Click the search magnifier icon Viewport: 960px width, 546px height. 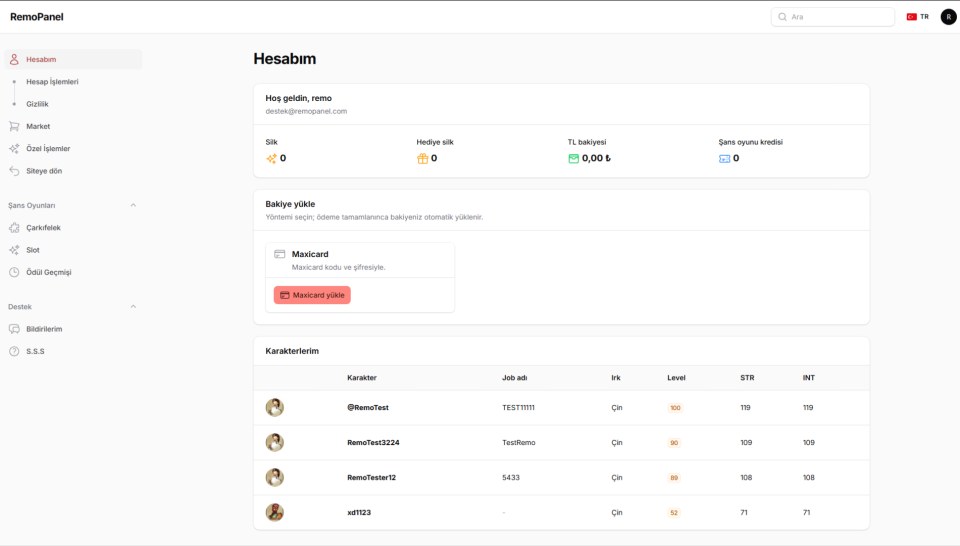[x=782, y=17]
